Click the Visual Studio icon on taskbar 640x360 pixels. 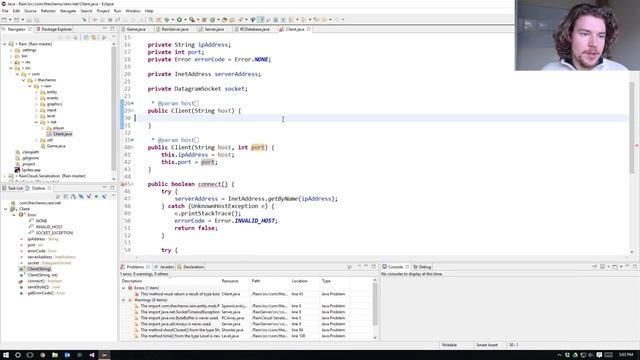(x=92, y=355)
